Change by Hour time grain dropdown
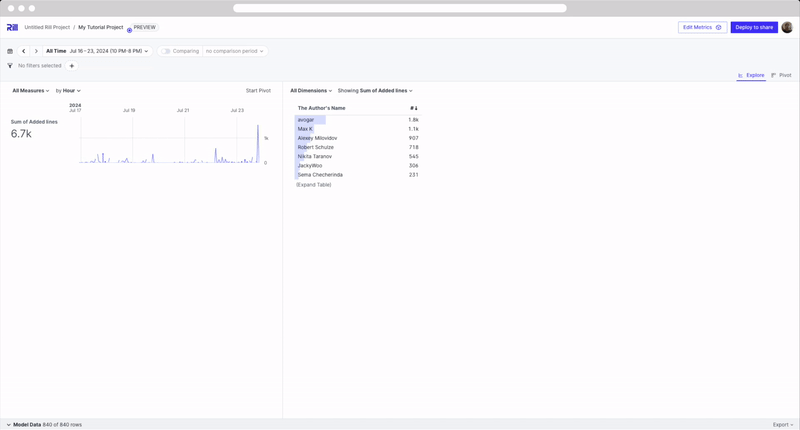Screen dimensions: 800x430 pos(68,91)
